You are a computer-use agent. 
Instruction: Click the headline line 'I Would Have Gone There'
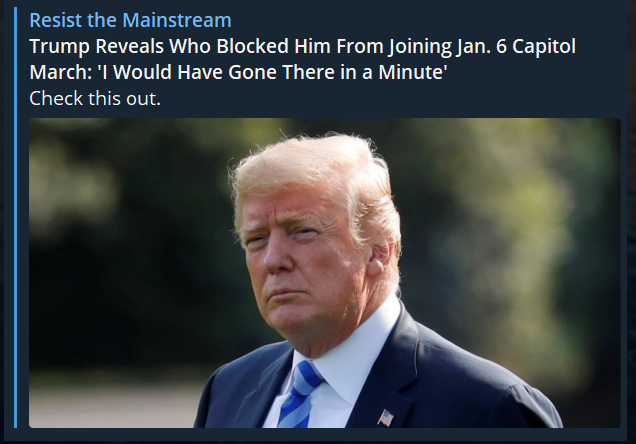click(238, 72)
